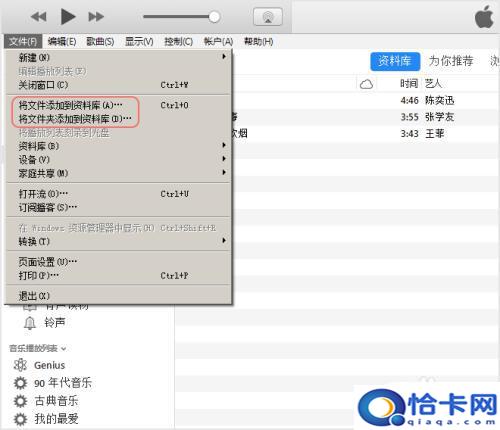Open the Genius atom icon playlist
This screenshot has height=430, width=500.
pos(20,365)
